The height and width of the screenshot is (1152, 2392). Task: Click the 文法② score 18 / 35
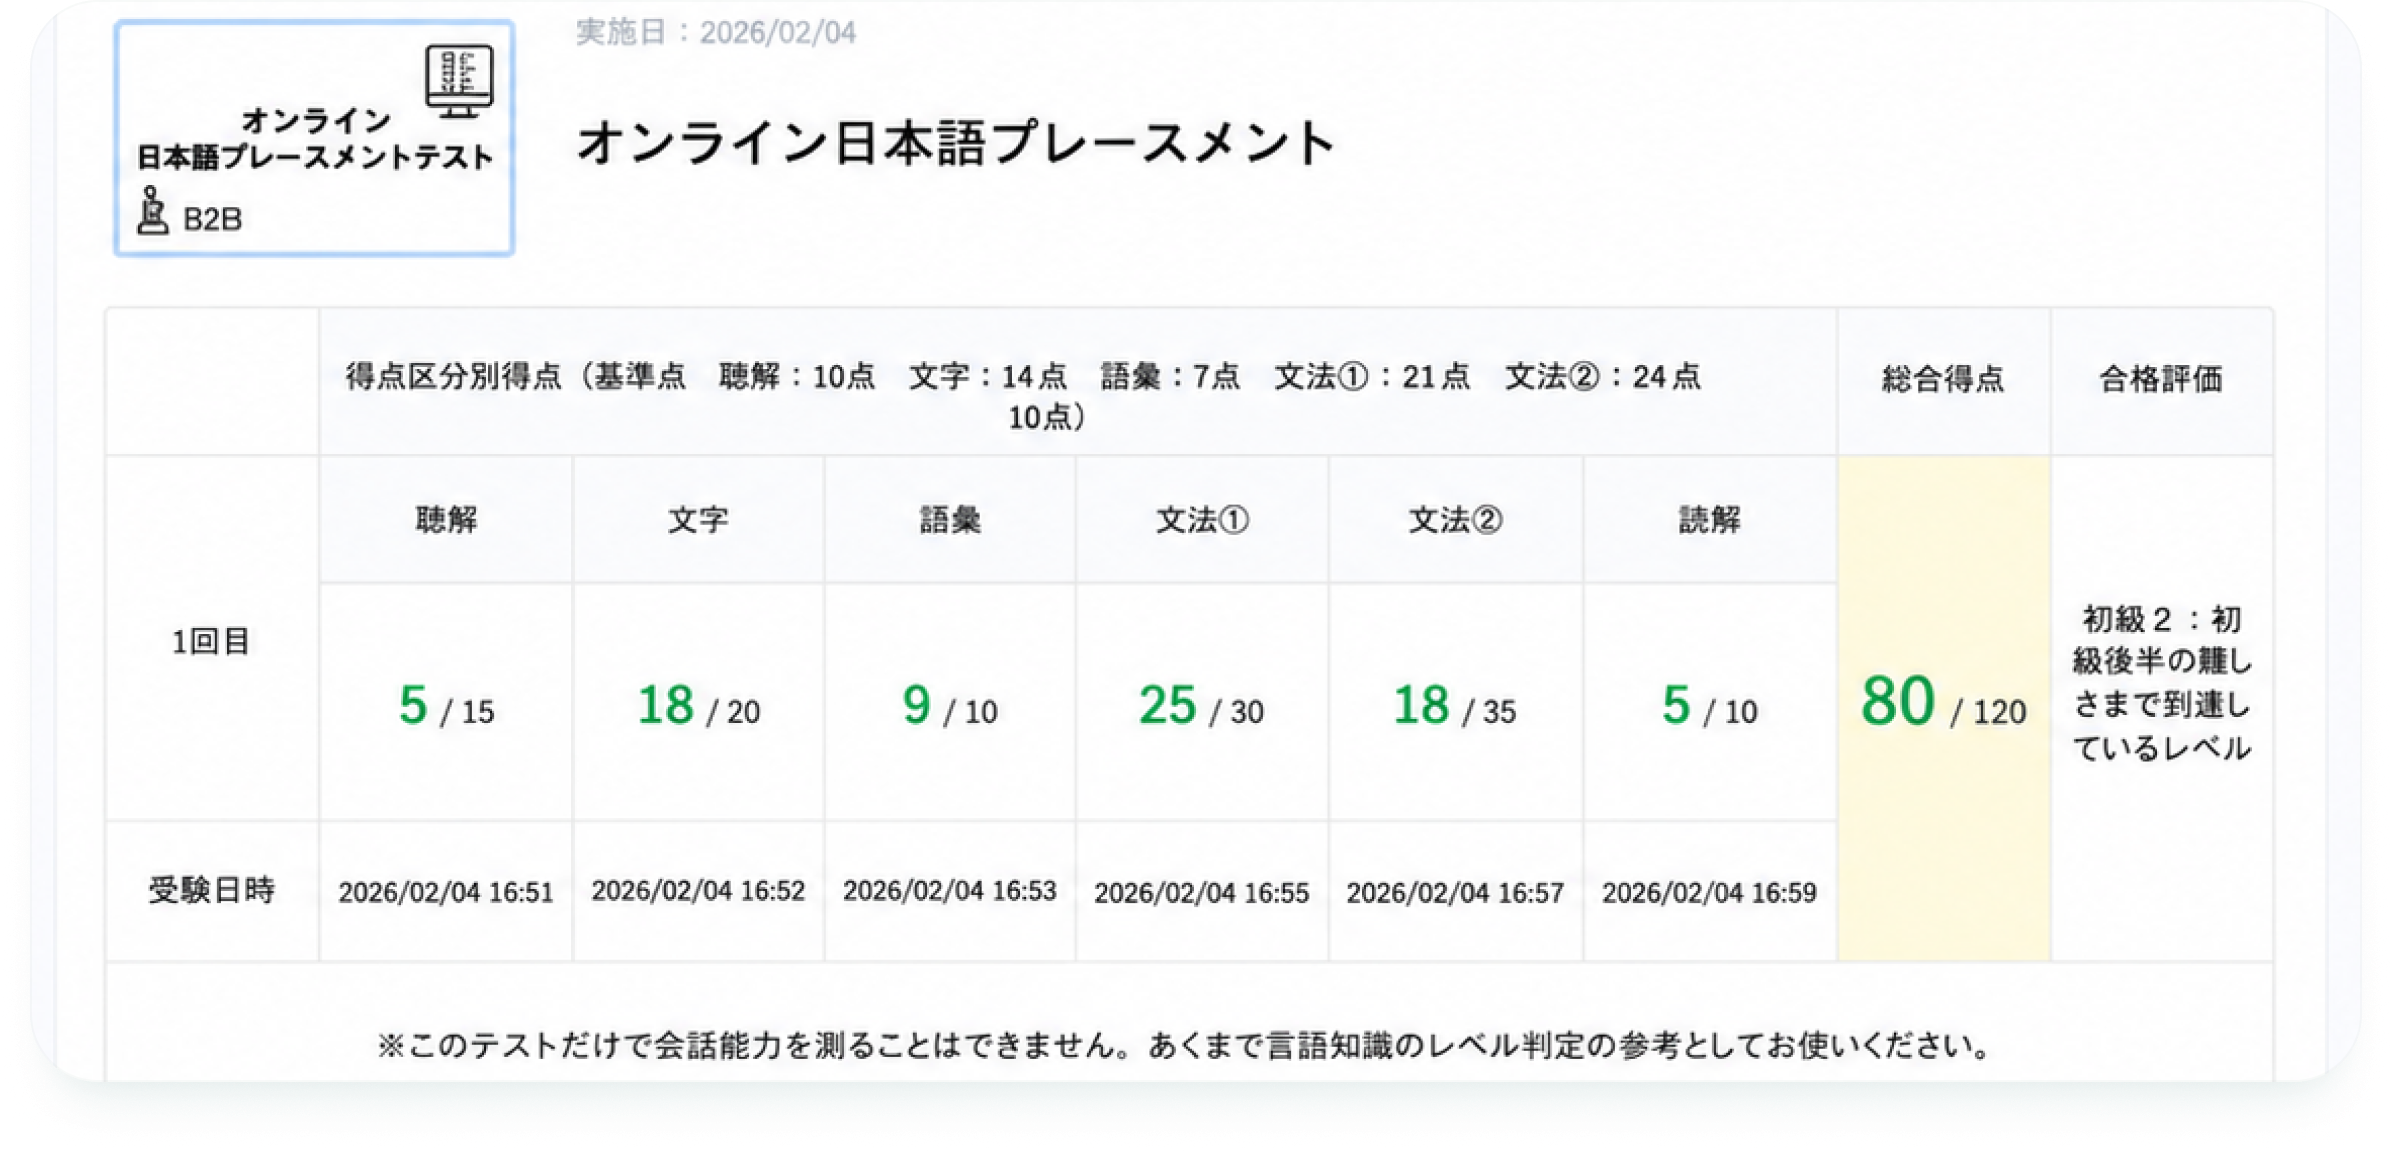1455,705
